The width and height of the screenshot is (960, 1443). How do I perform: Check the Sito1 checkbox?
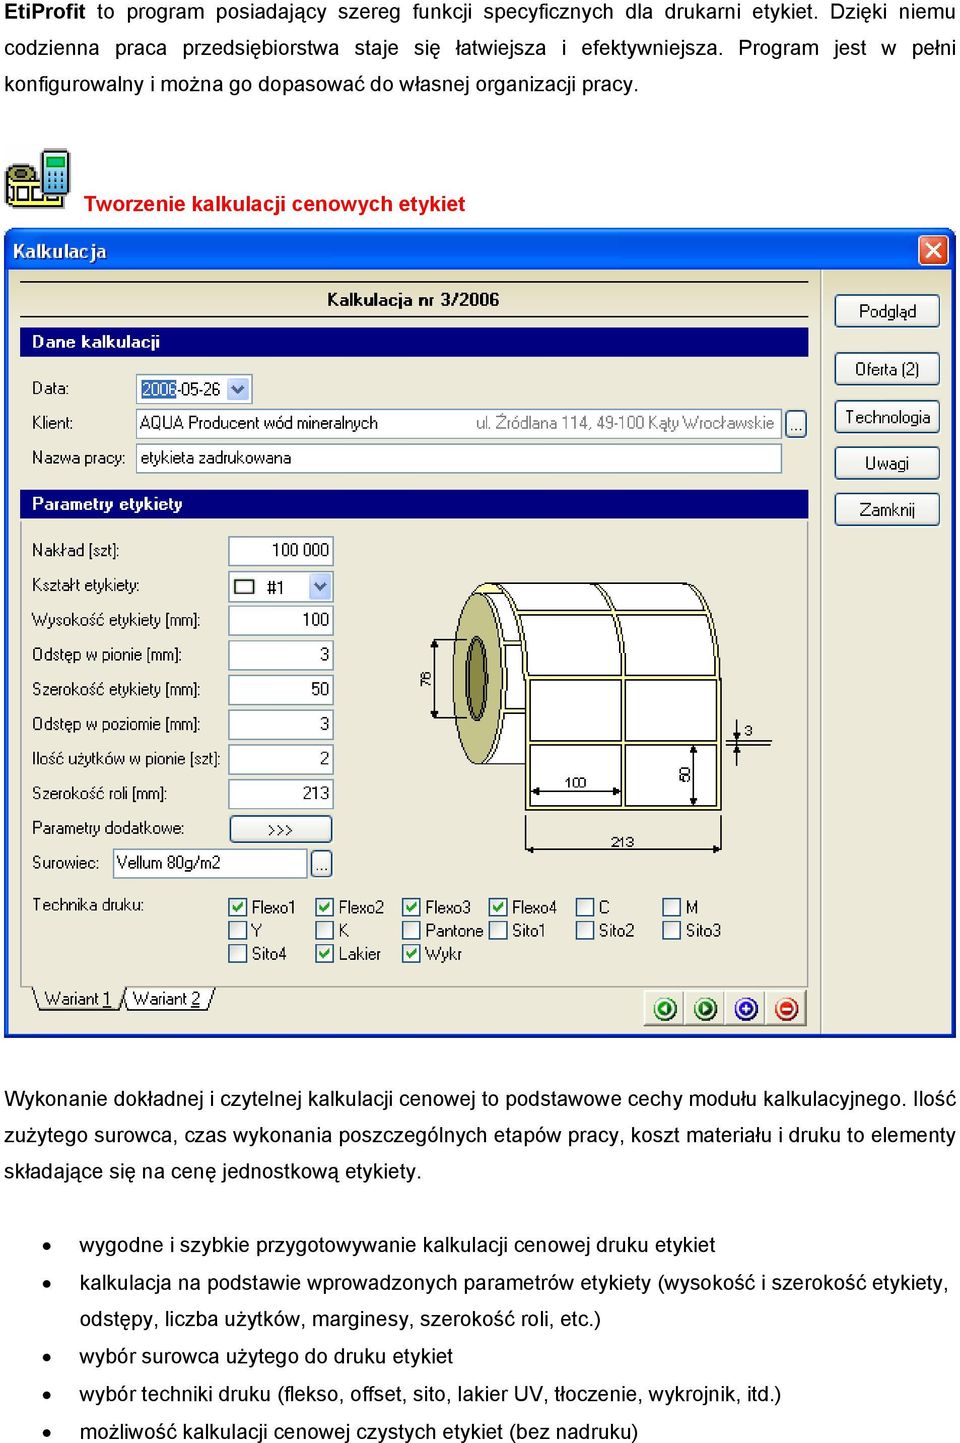(498, 930)
